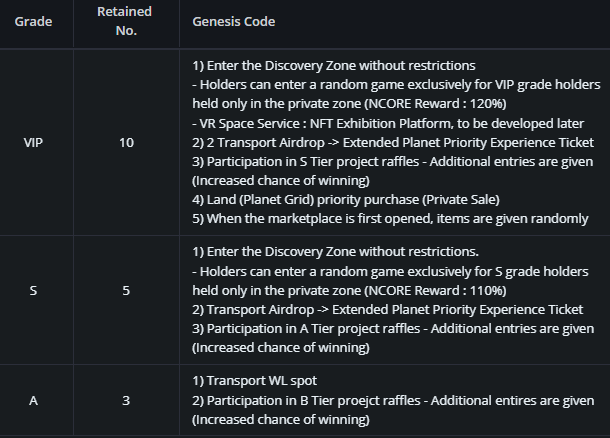Click the VR Space Service line
This screenshot has height=438, width=610.
click(388, 123)
